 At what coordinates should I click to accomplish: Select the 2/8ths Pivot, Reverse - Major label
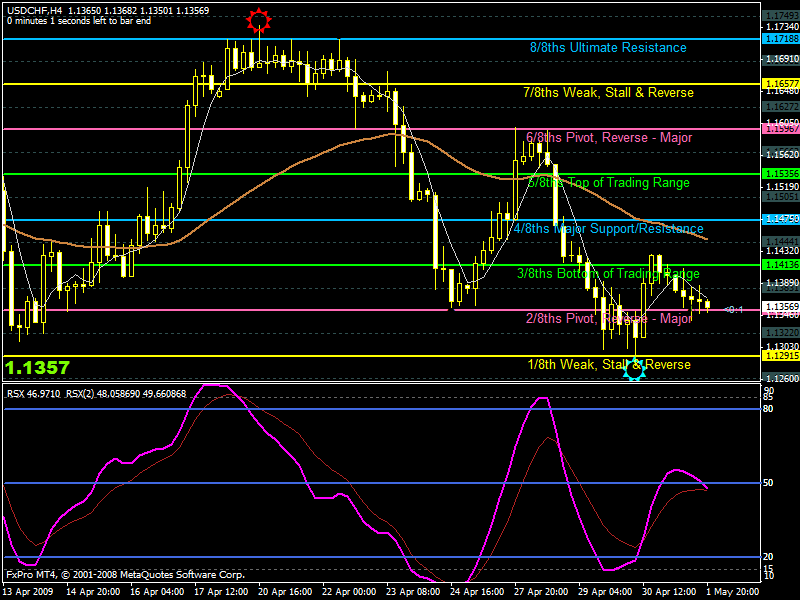609,318
